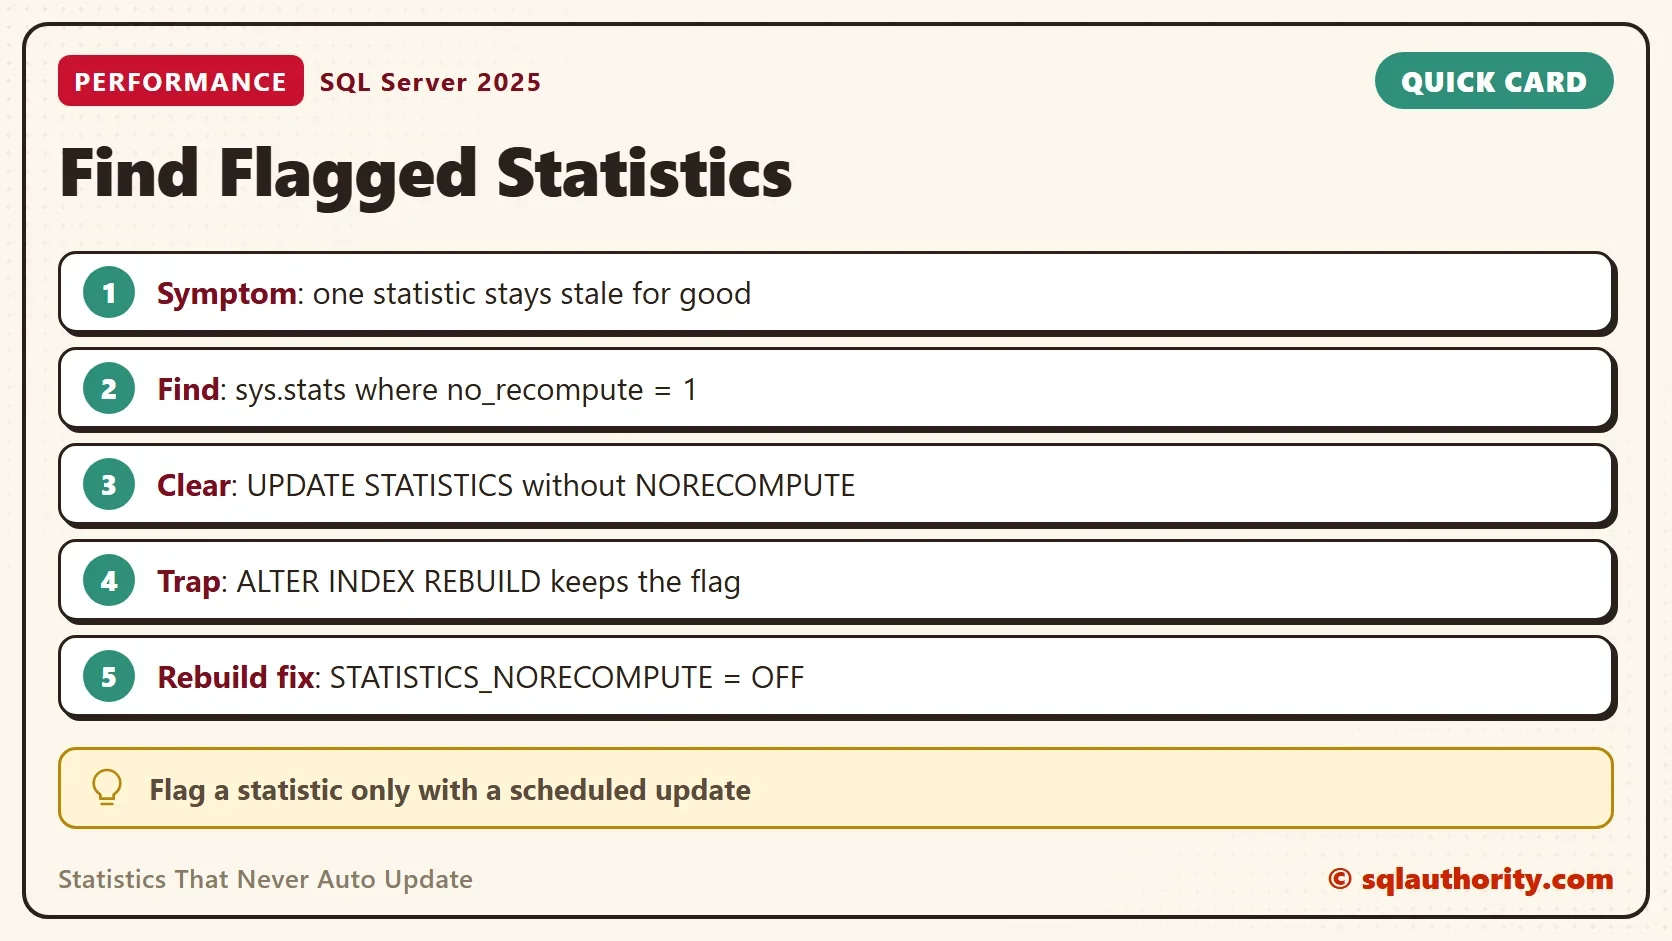Select 'Rebuild fix: STATISTICS_NORECOMPUTE = OFF' text

point(481,678)
